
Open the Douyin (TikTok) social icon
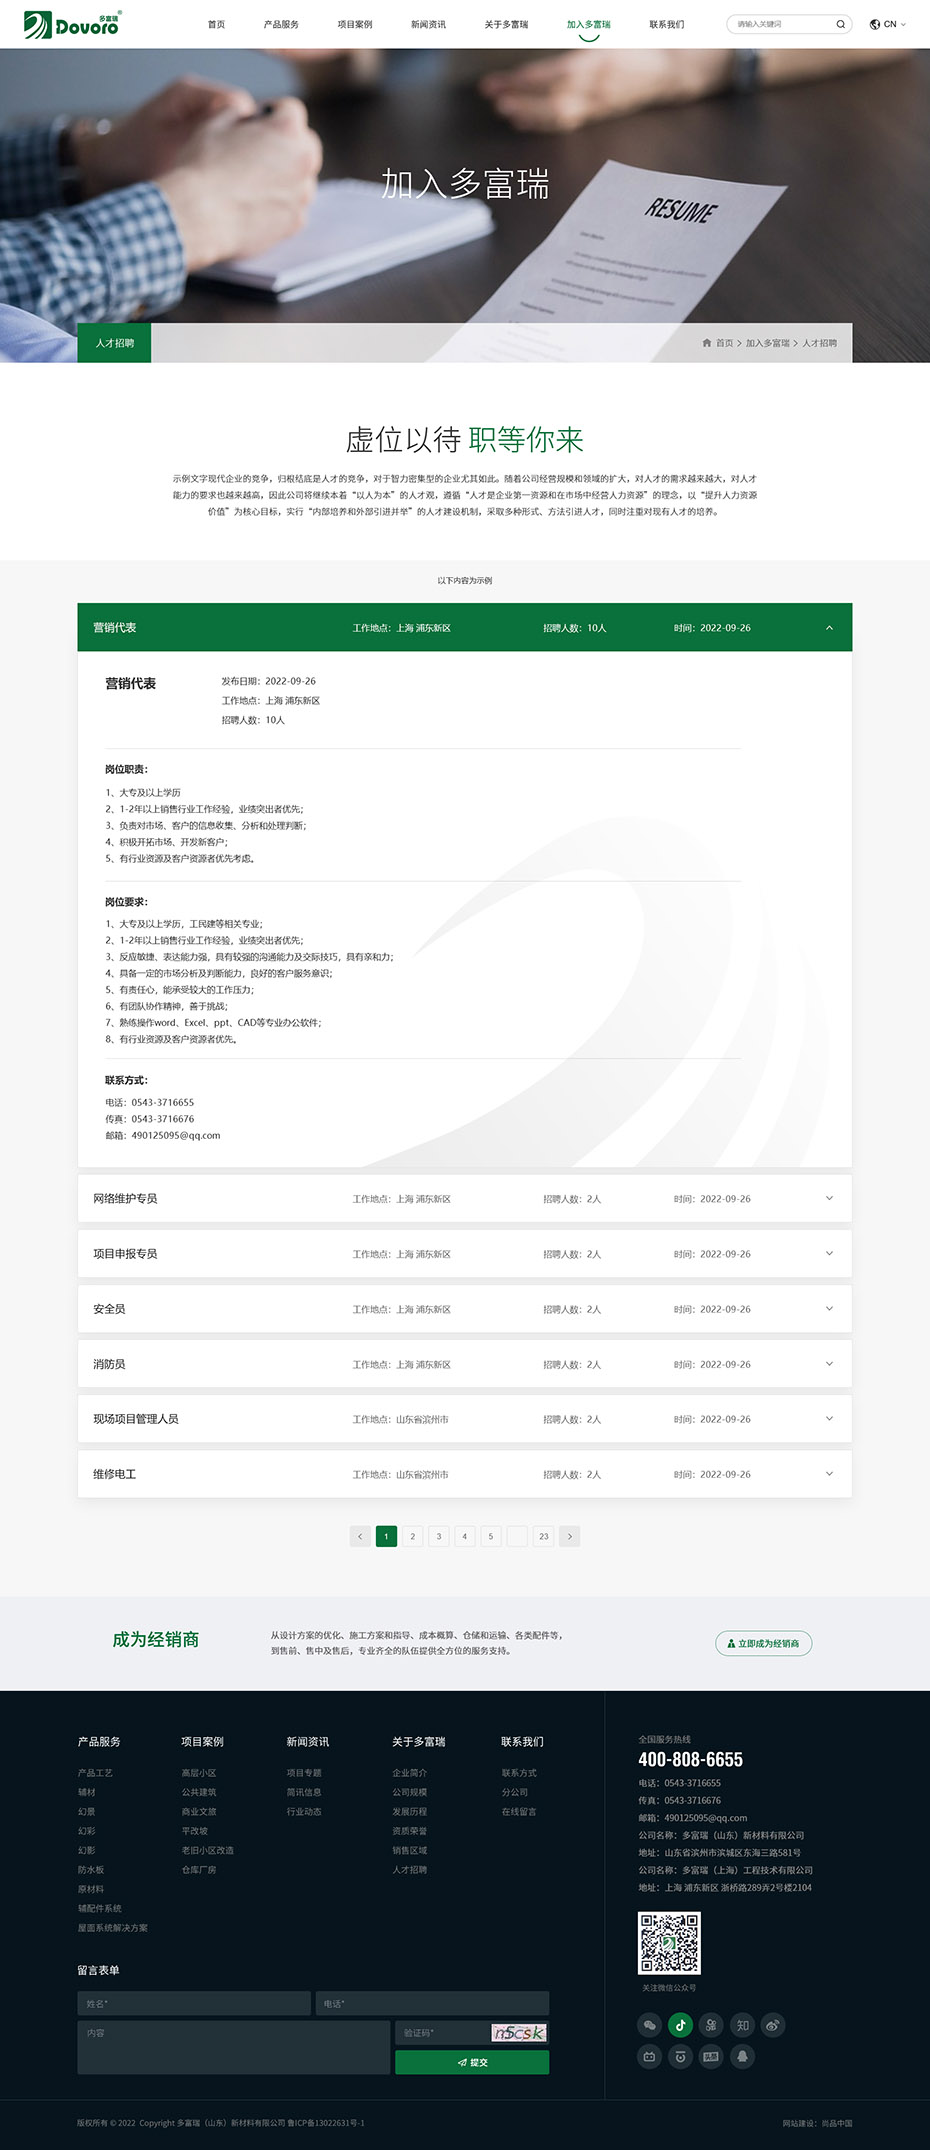[681, 2025]
